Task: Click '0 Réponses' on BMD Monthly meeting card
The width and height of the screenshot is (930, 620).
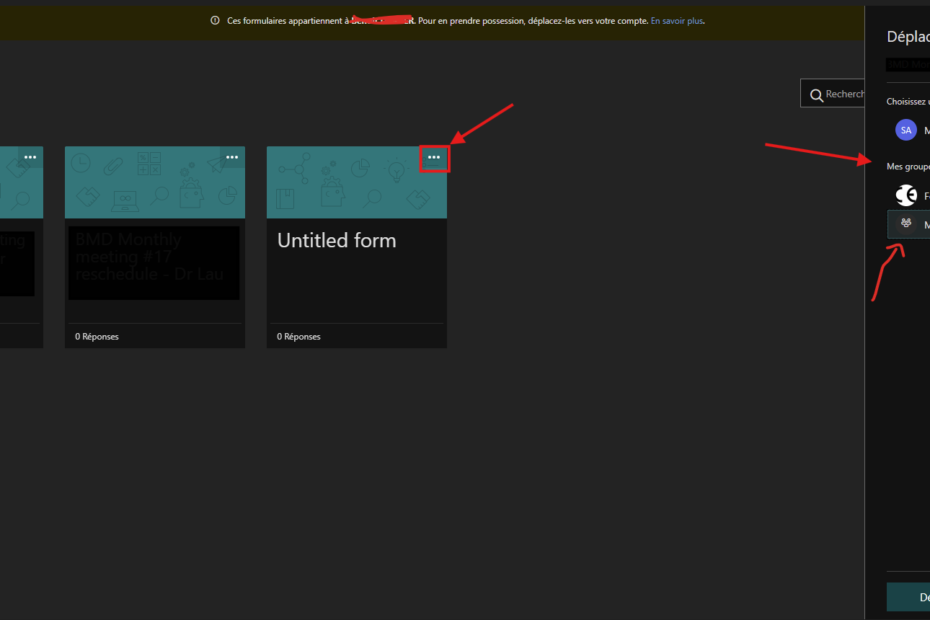Action: (x=97, y=337)
